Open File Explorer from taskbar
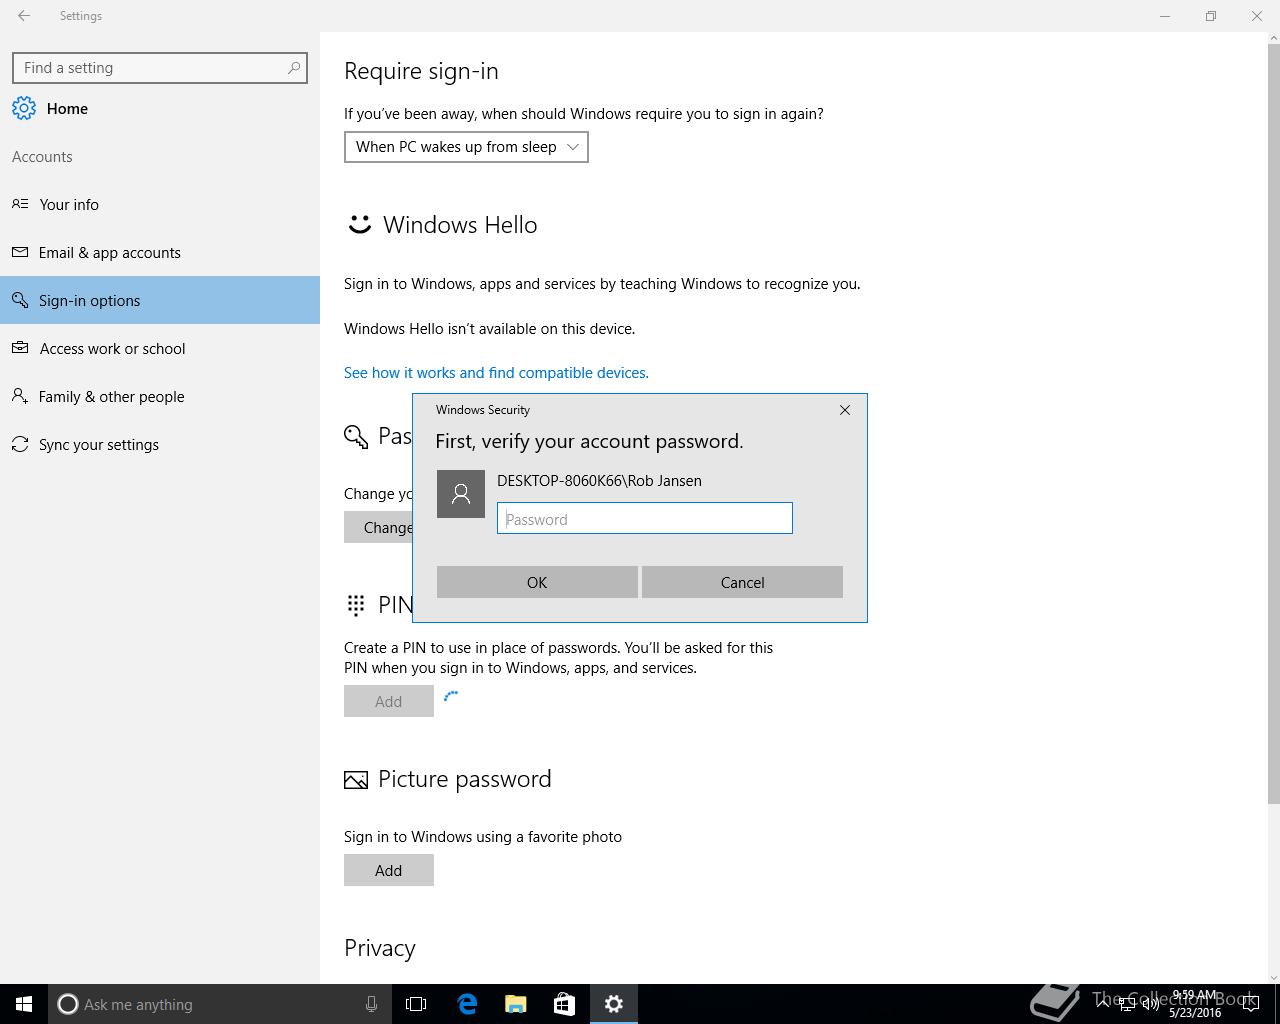Screen dimensions: 1280x1024 516,1004
